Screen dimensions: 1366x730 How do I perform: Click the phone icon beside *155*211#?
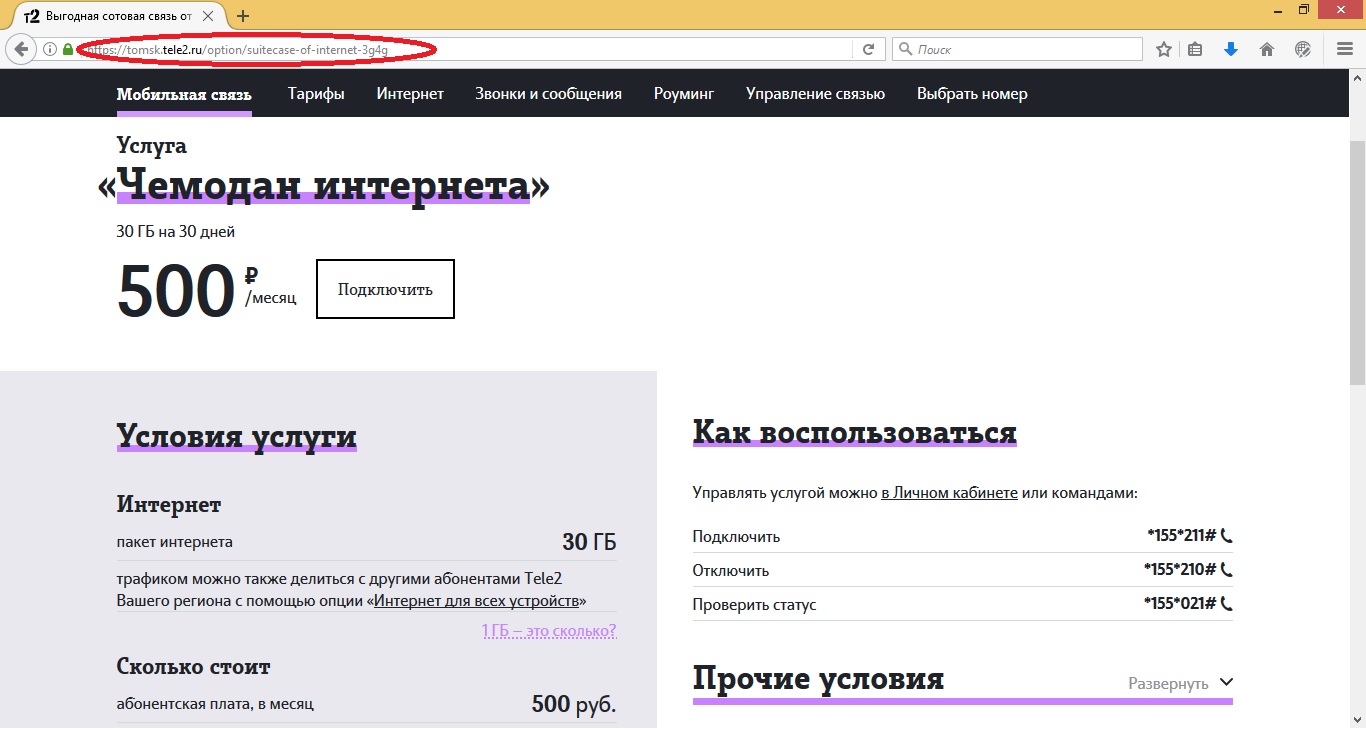(x=1227, y=535)
